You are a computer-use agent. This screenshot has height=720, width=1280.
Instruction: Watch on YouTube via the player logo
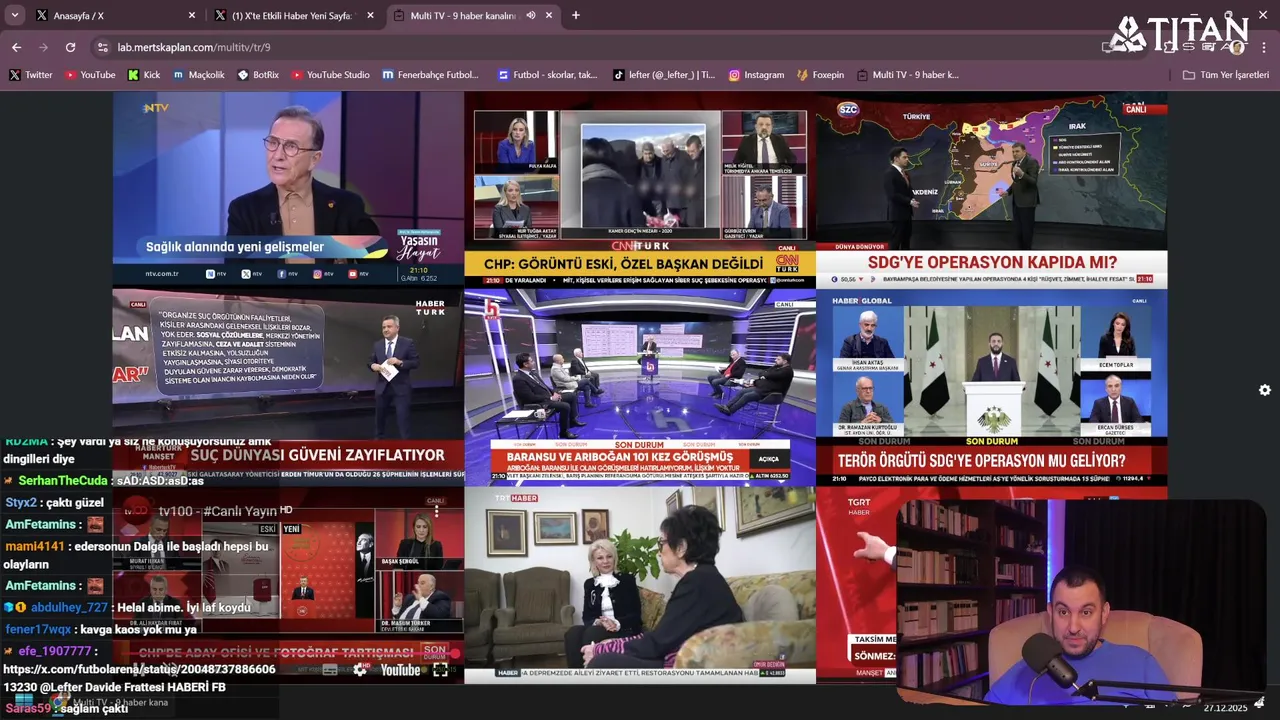(x=400, y=670)
